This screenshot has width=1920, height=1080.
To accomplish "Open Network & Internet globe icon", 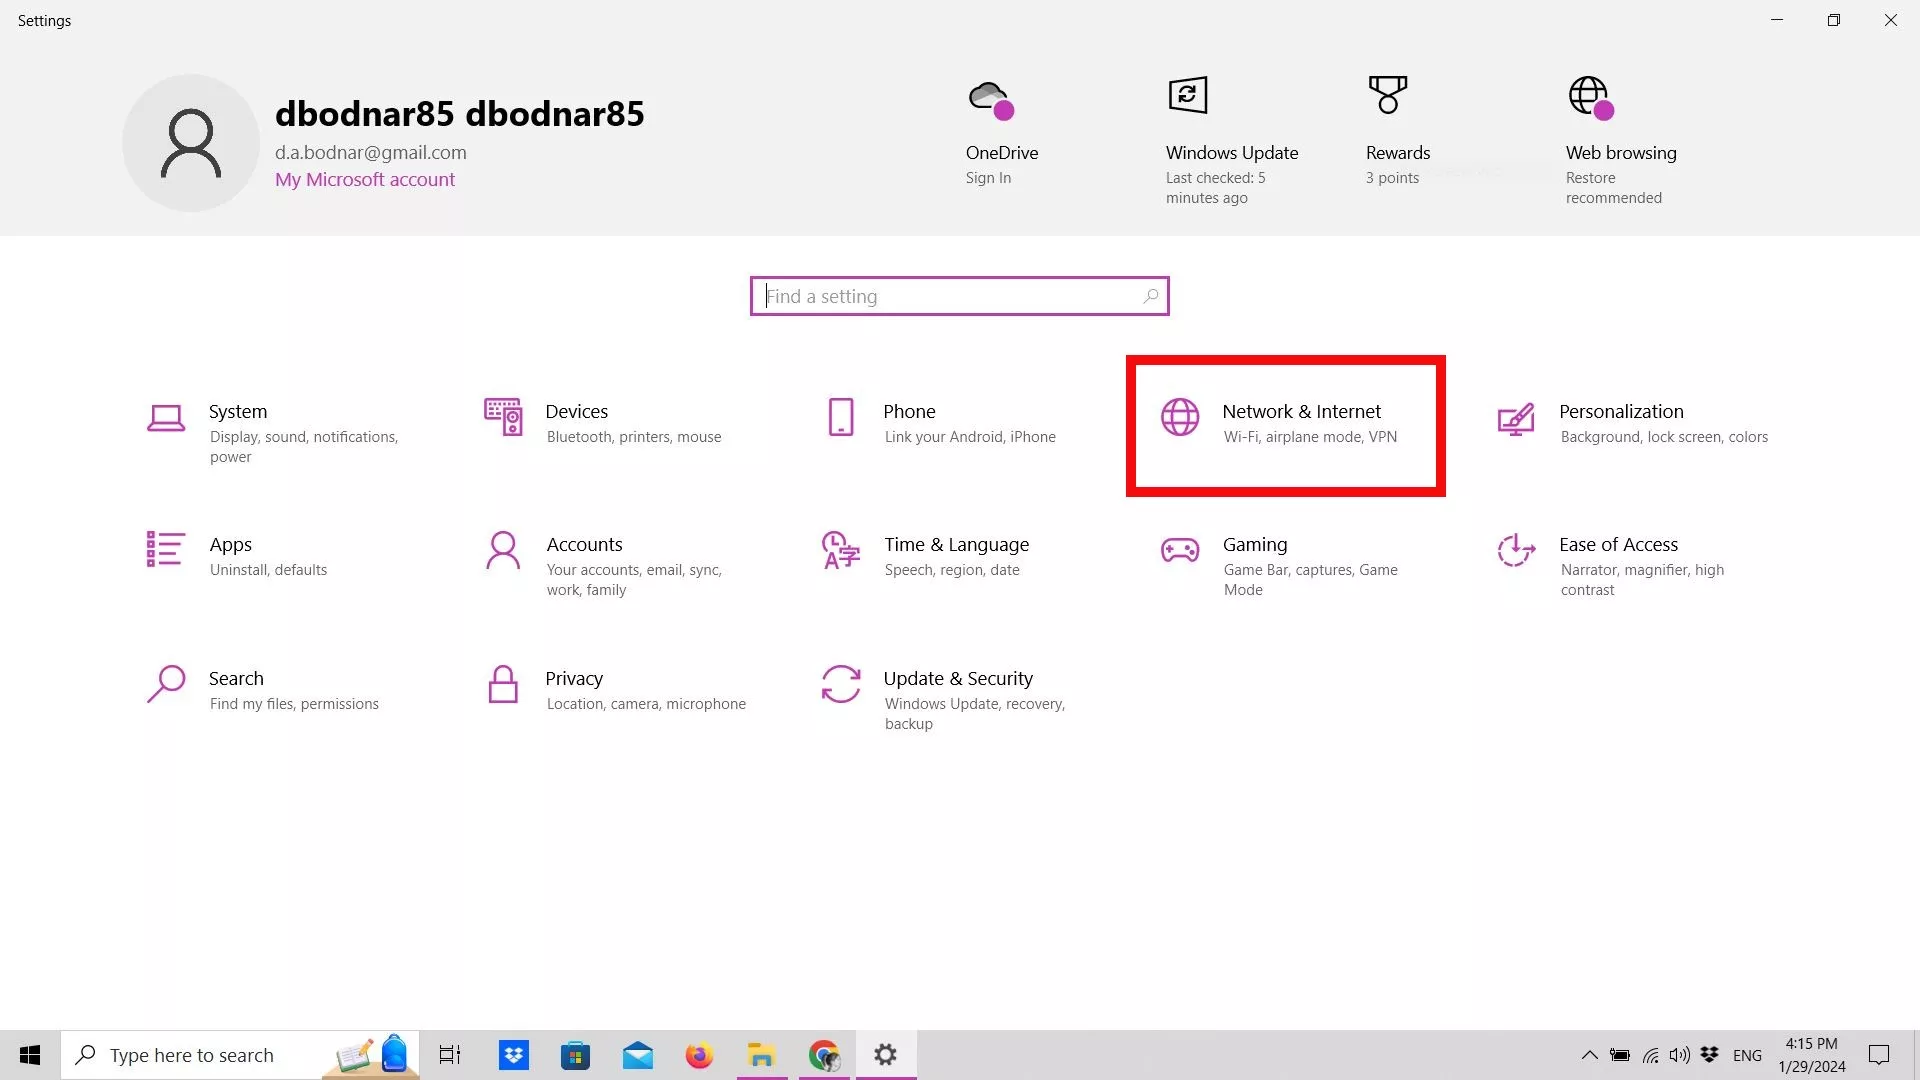I will 1180,417.
